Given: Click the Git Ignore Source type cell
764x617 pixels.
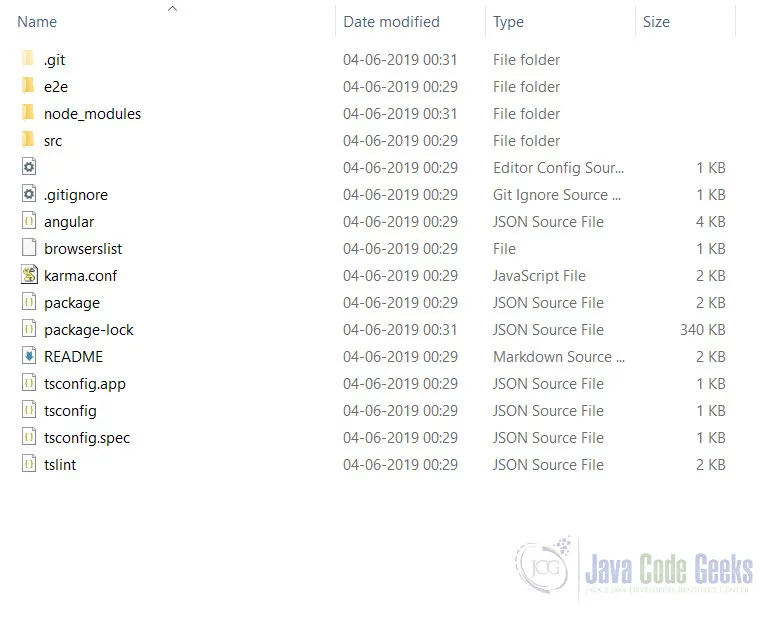Looking at the screenshot, I should click(x=557, y=195).
